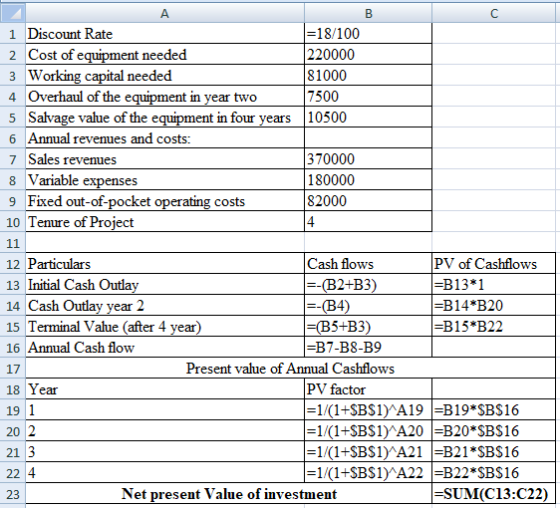560x508 pixels.
Task: Select column C header
Action: [494, 13]
